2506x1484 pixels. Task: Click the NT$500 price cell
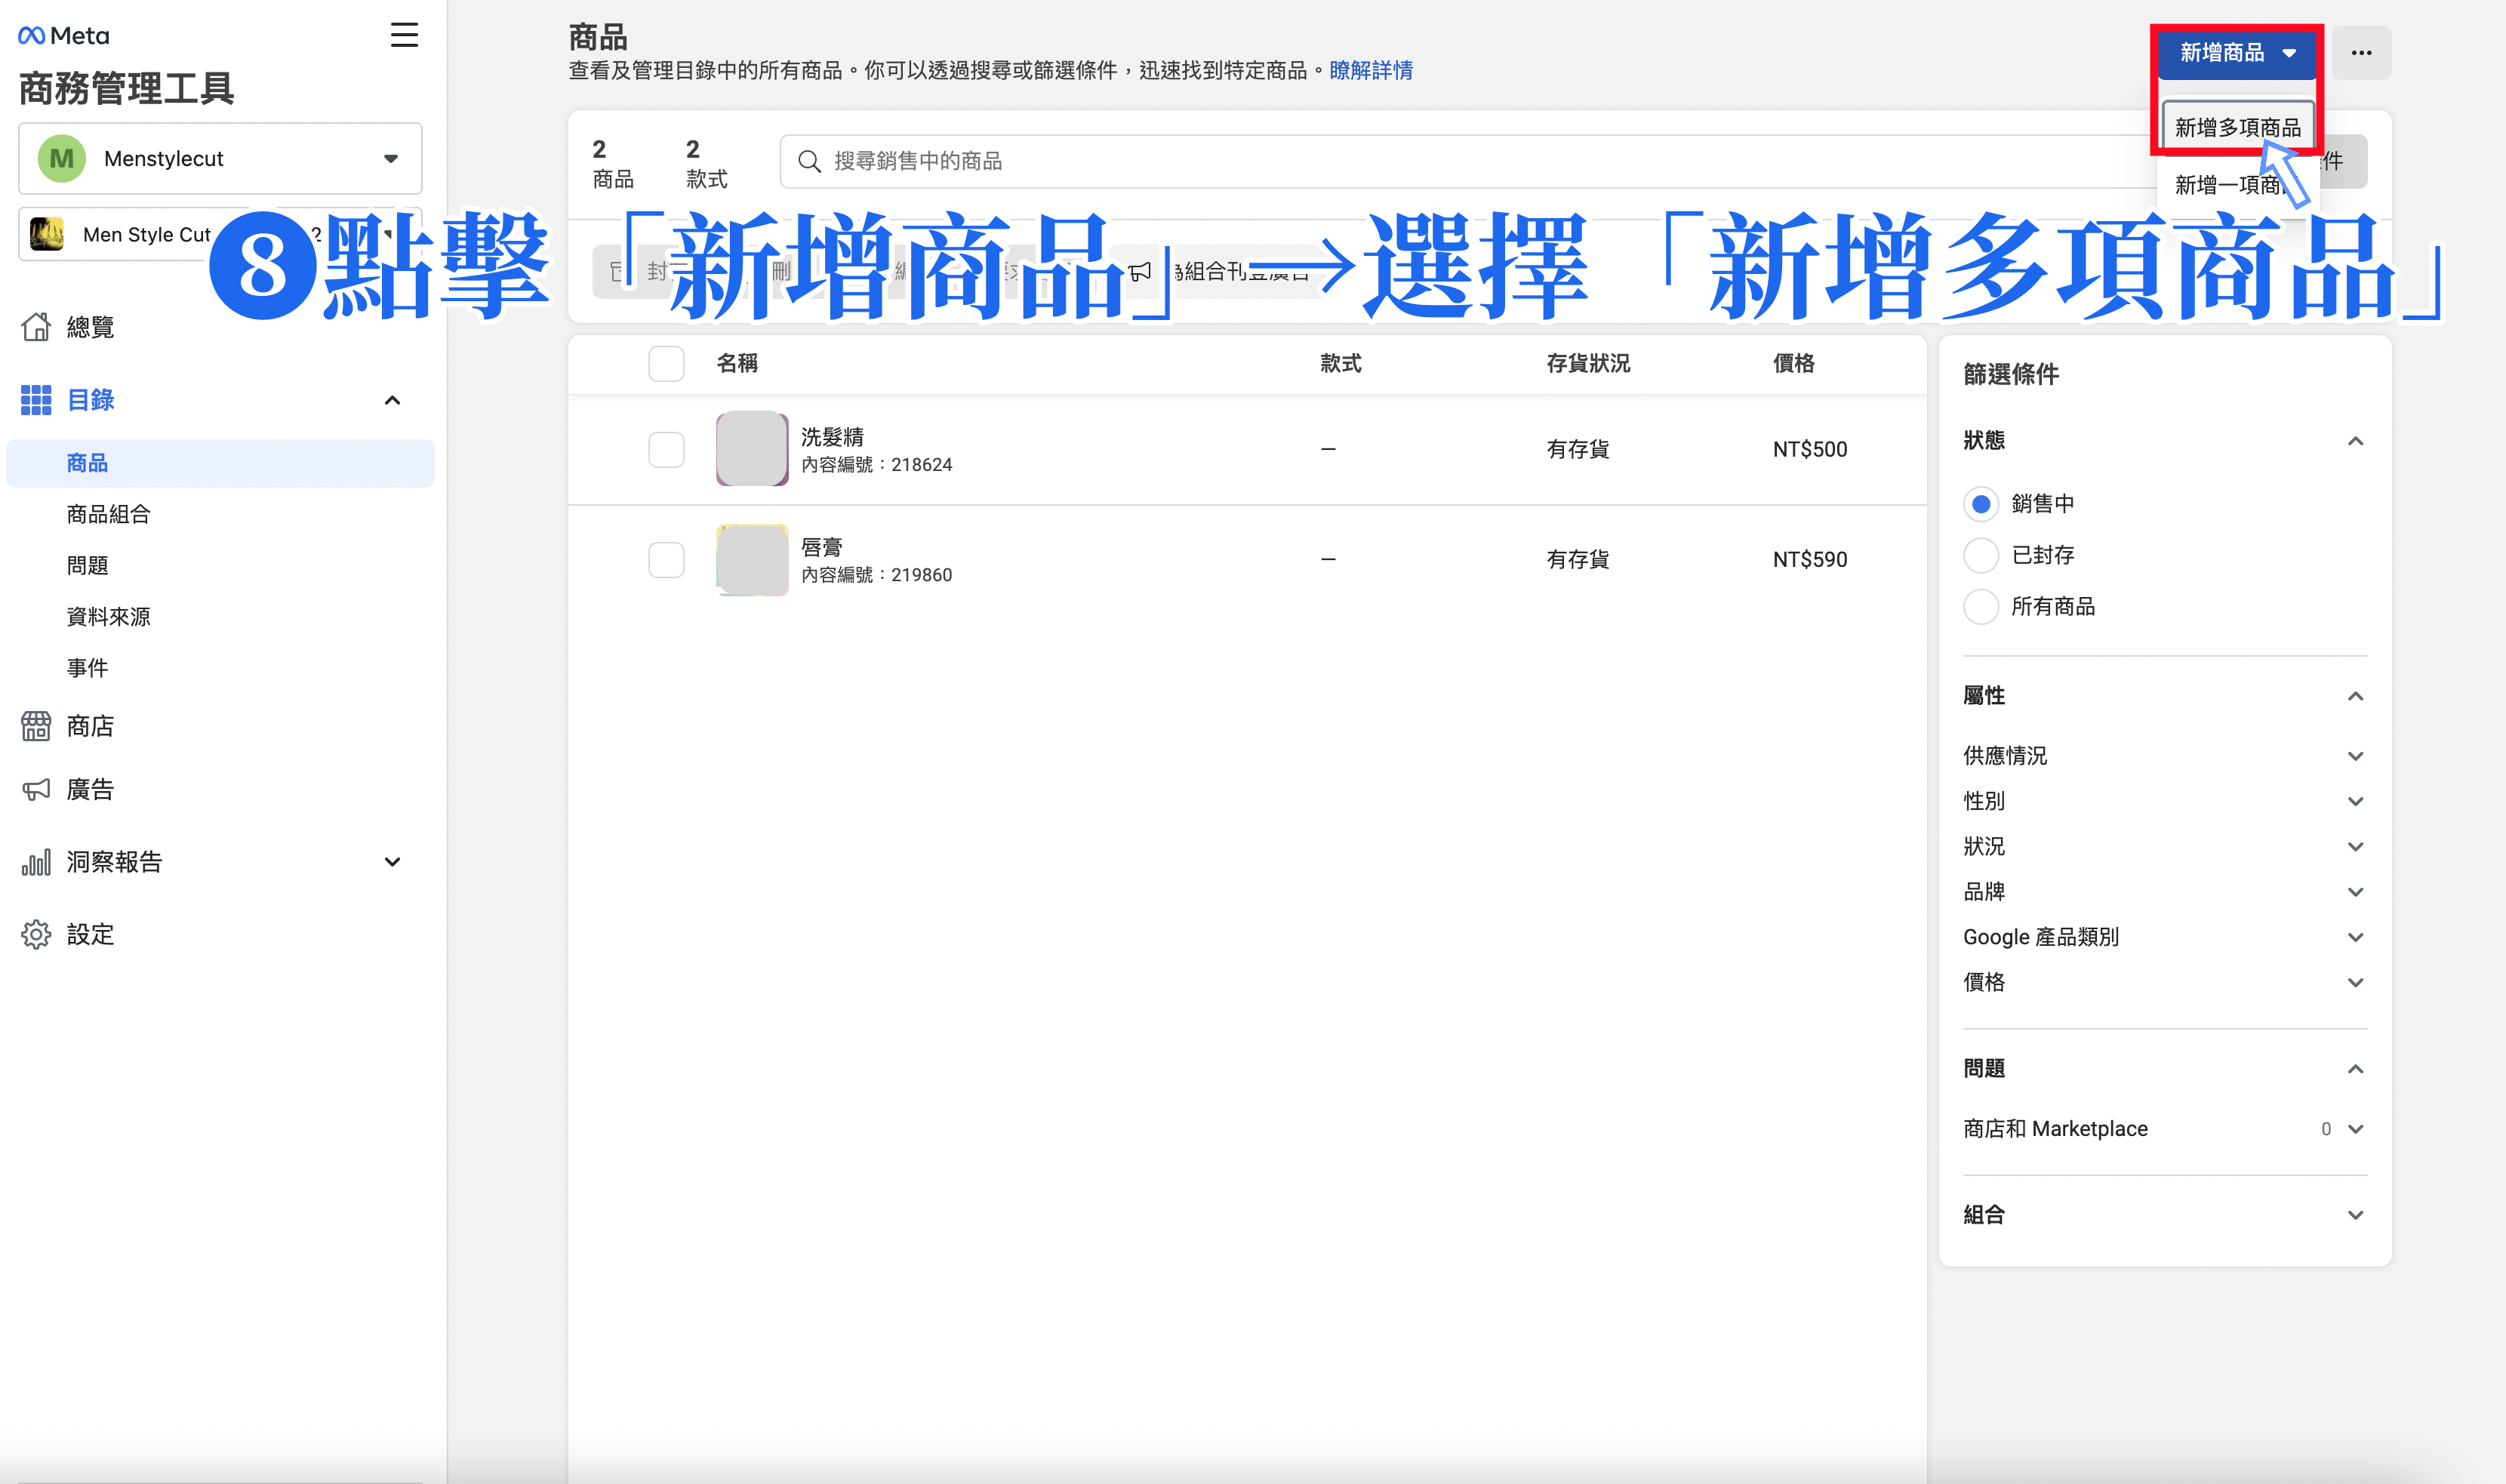[1810, 449]
